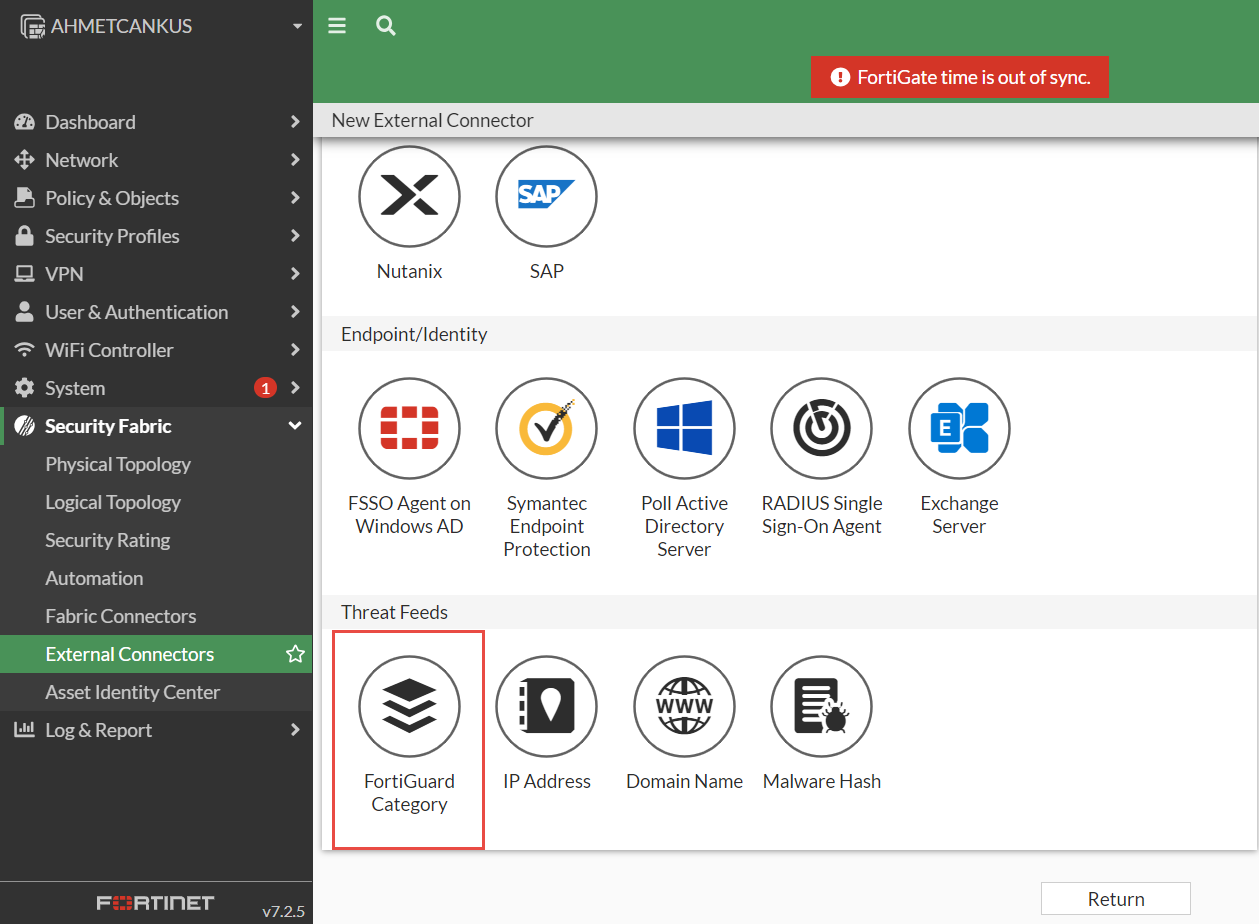Click the Dashboard gauge icon in sidebar
The width and height of the screenshot is (1259, 924).
(24, 122)
